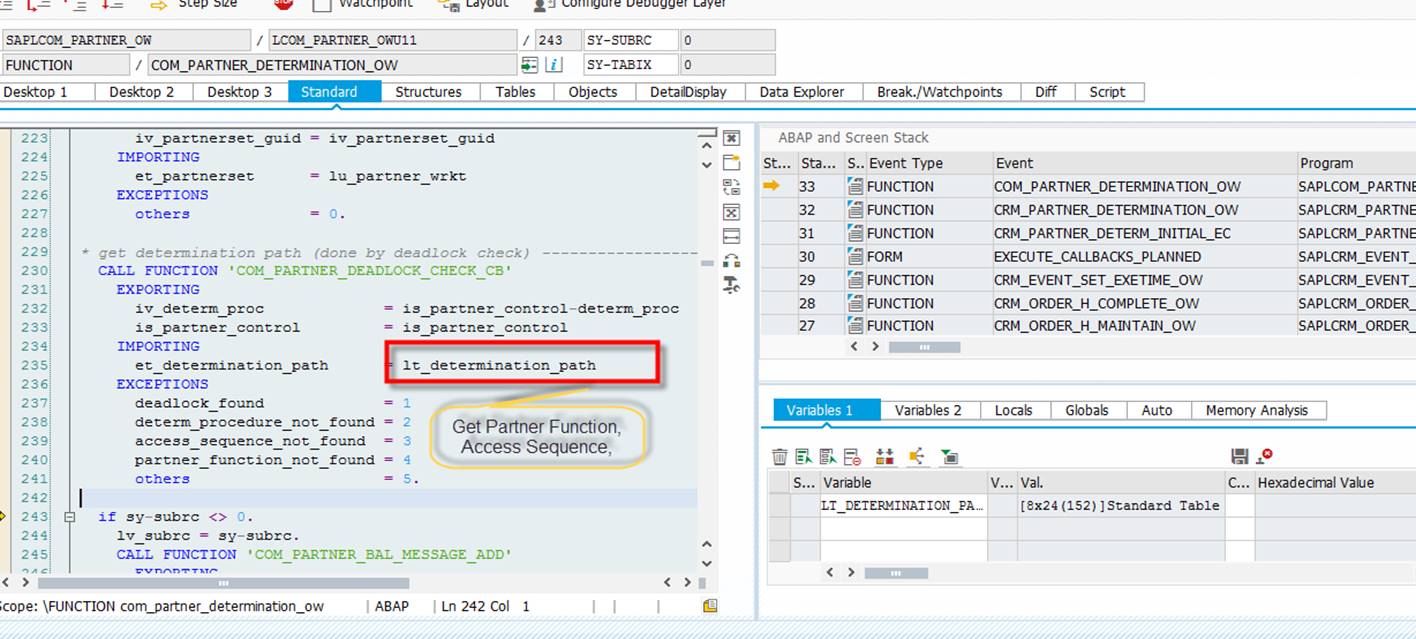The width and height of the screenshot is (1416, 639).
Task: Click the red stop sign icon
Action: (x=283, y=3)
